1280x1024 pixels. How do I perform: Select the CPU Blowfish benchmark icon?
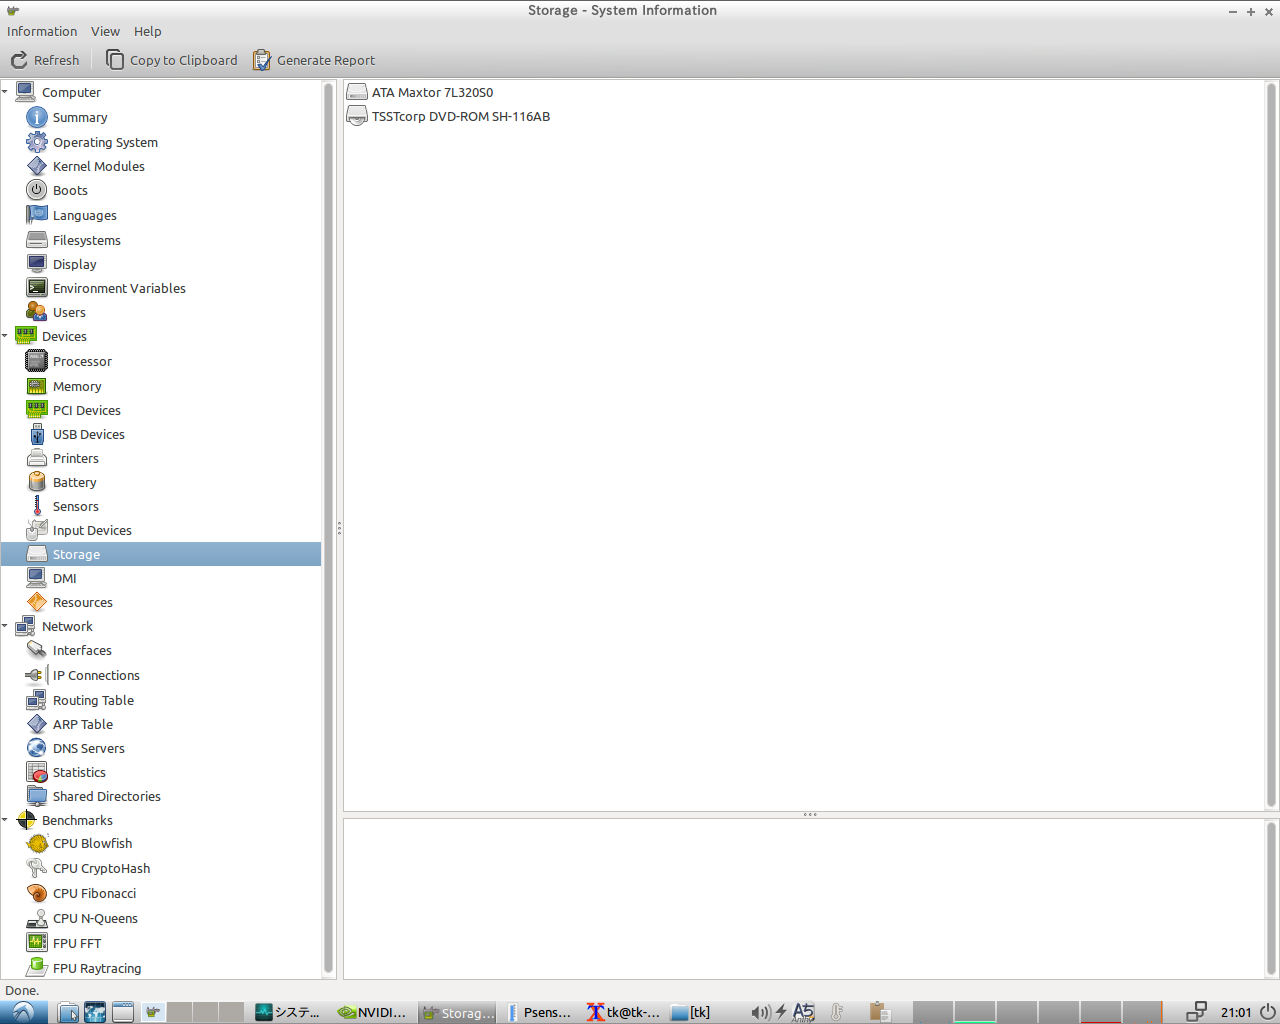pyautogui.click(x=37, y=843)
